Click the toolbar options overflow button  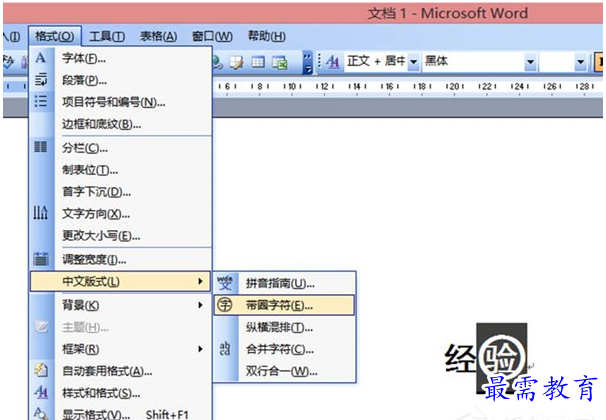pyautogui.click(x=308, y=62)
